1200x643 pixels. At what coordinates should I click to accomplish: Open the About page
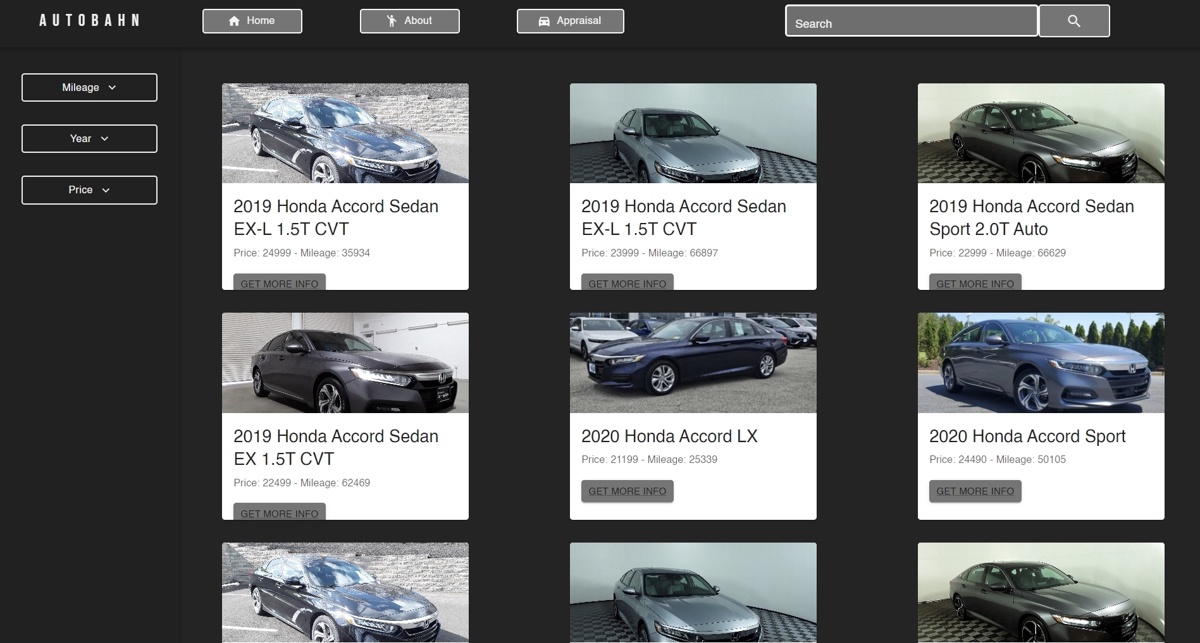click(x=410, y=21)
